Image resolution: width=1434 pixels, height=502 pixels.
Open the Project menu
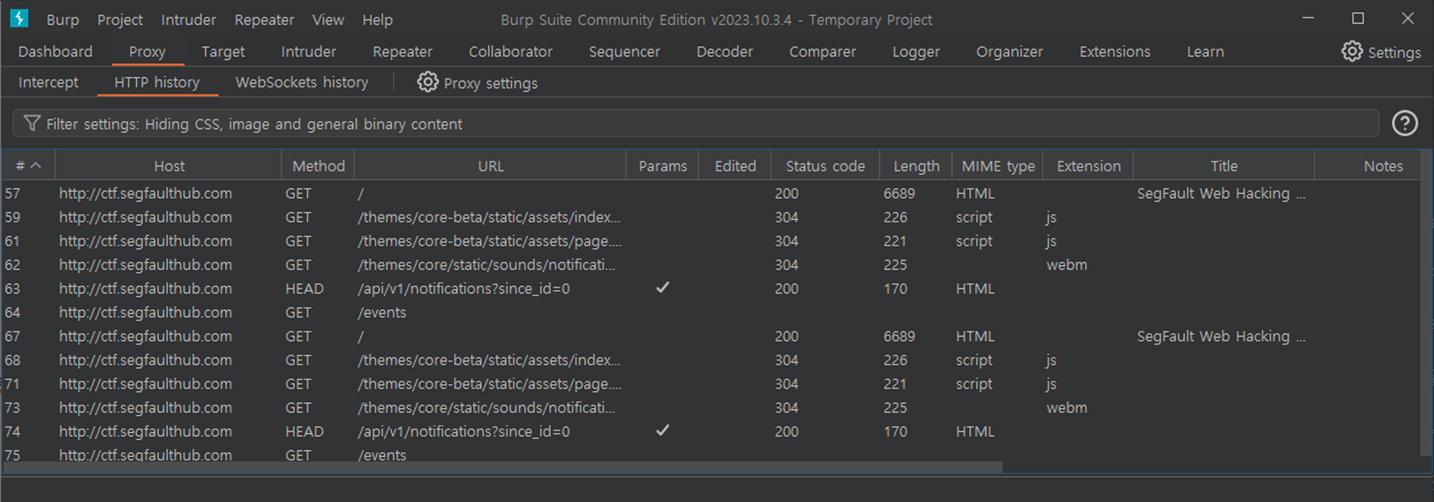point(120,19)
